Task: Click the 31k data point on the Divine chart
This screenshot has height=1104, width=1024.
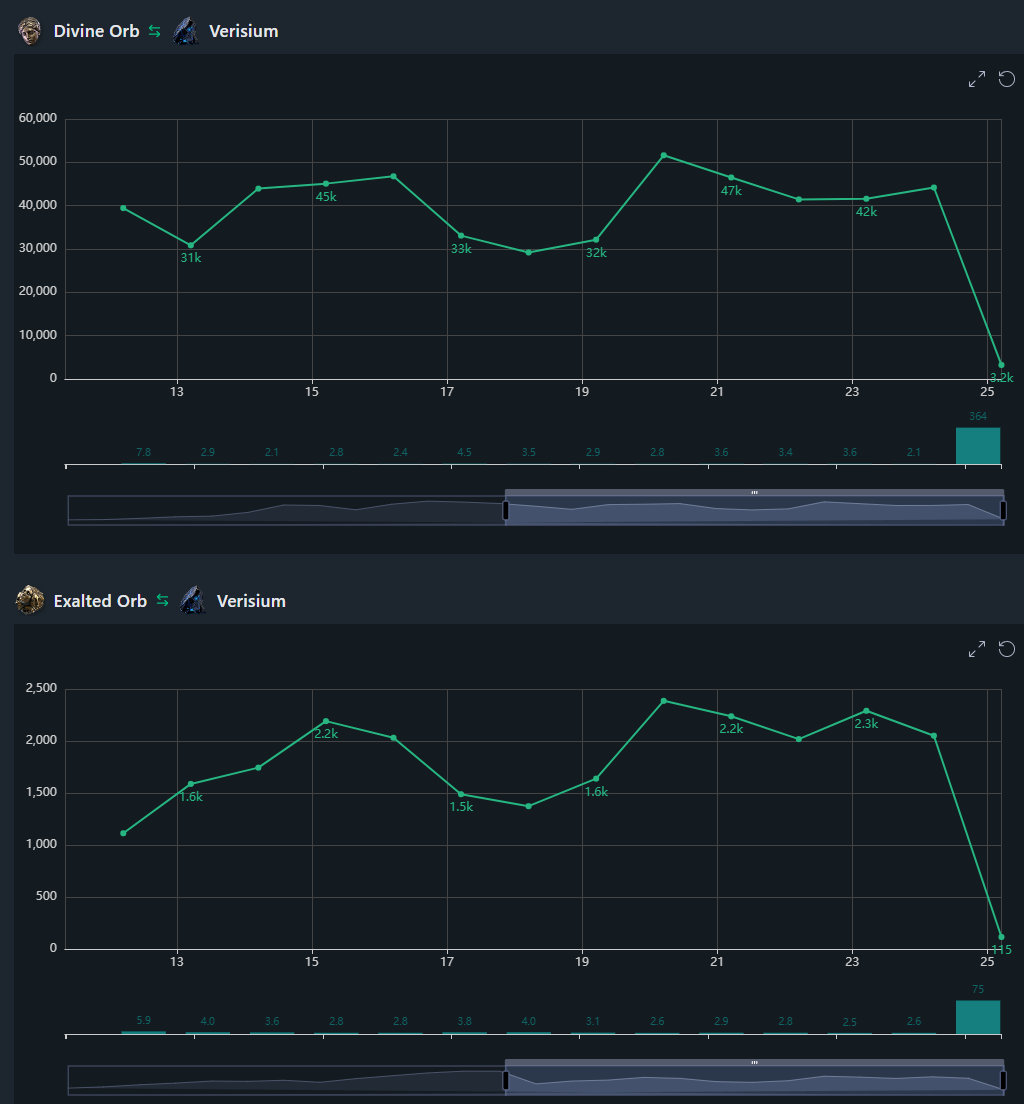Action: (191, 246)
